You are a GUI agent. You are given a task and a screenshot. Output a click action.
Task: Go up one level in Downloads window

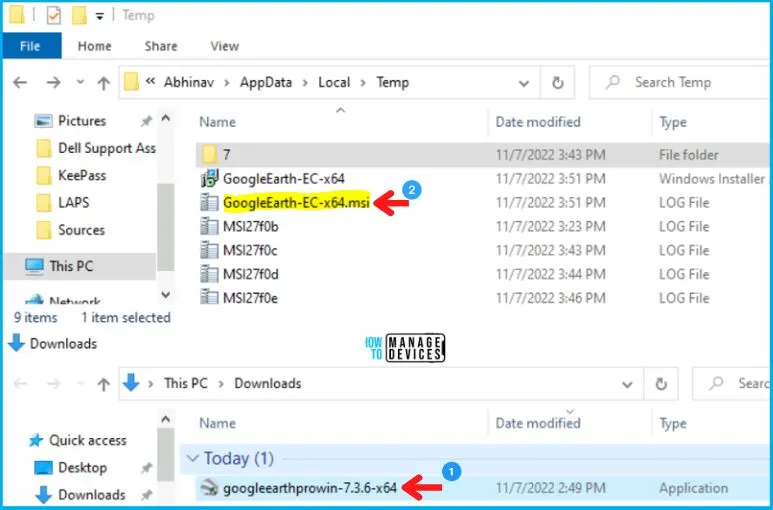coord(104,384)
